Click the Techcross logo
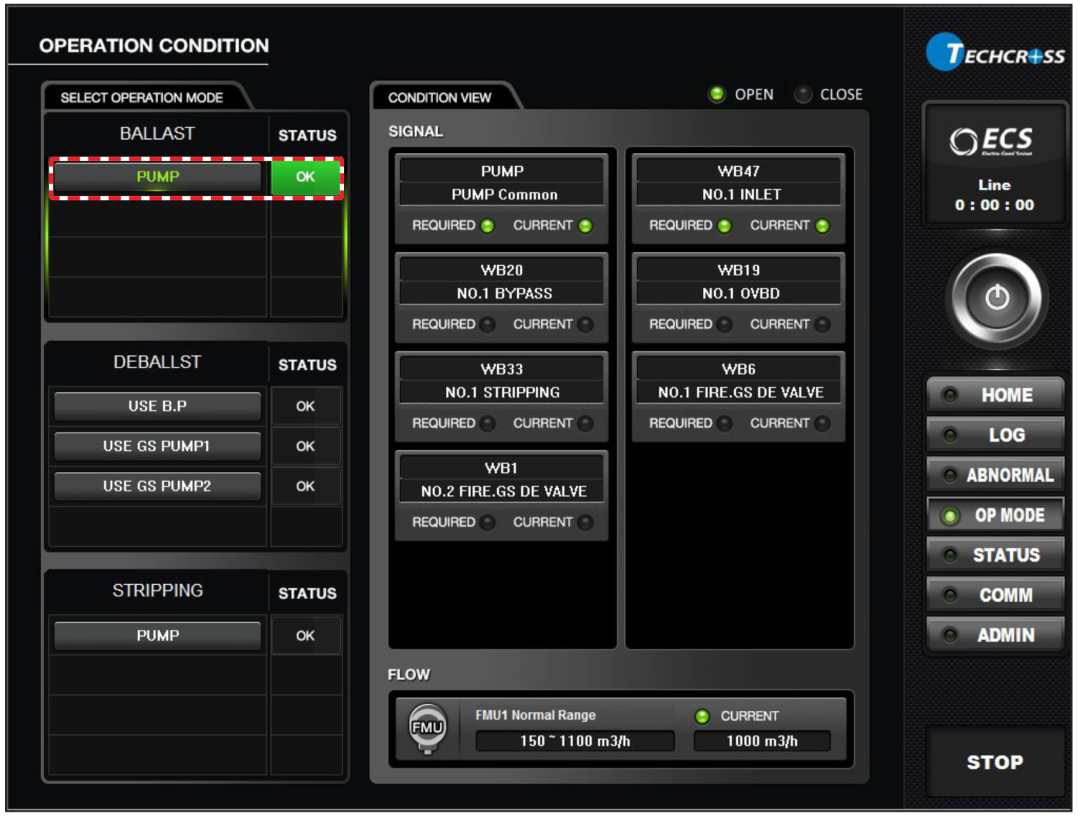 coord(995,55)
